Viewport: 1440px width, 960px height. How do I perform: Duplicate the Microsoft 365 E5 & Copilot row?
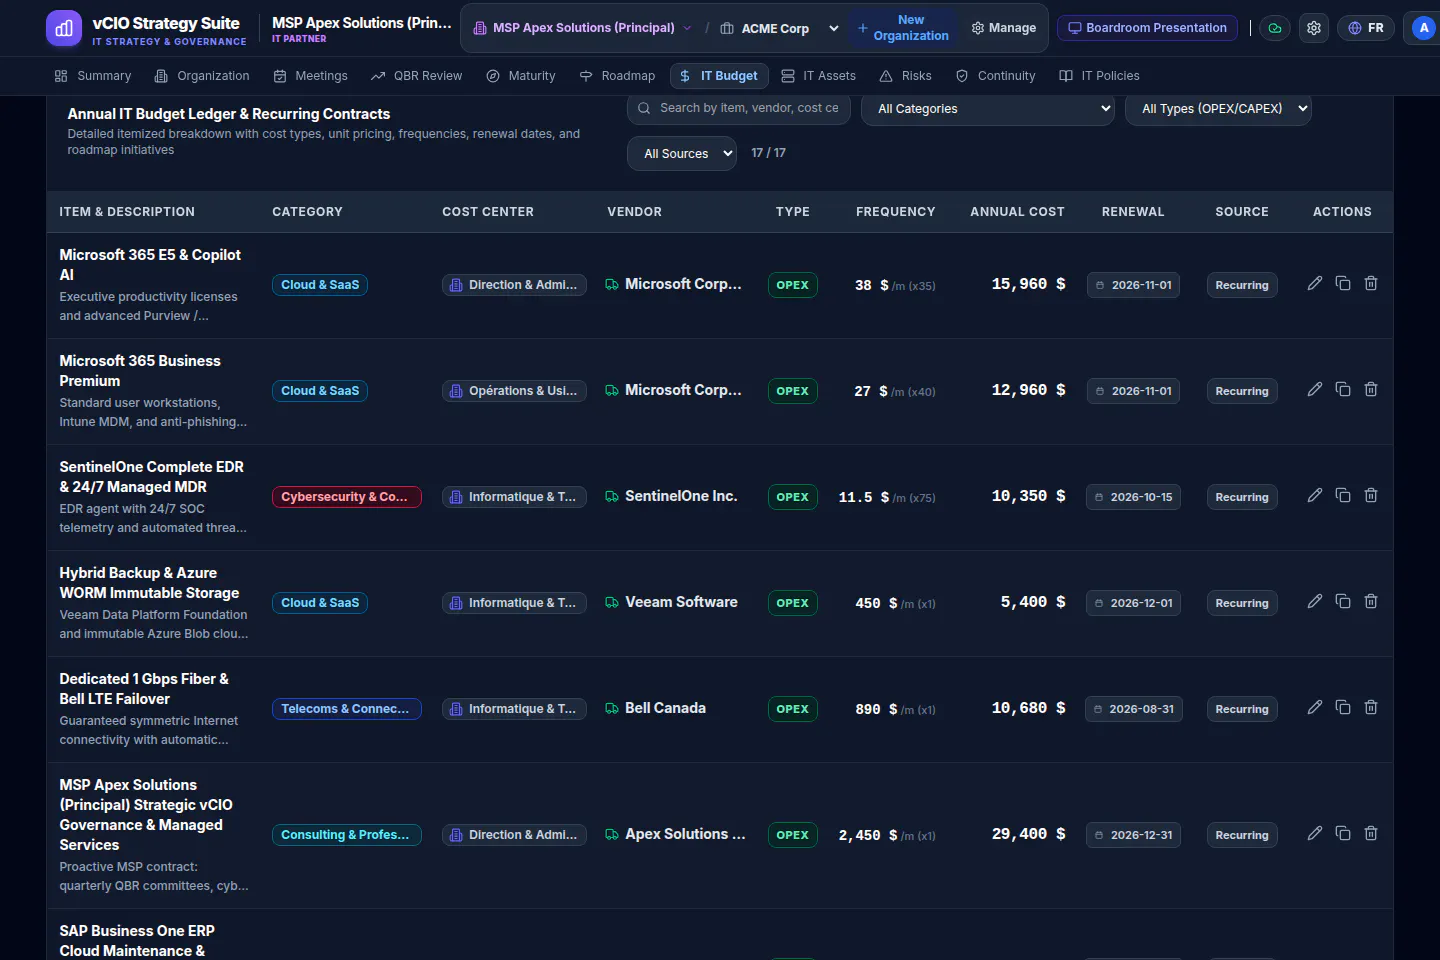(1343, 283)
